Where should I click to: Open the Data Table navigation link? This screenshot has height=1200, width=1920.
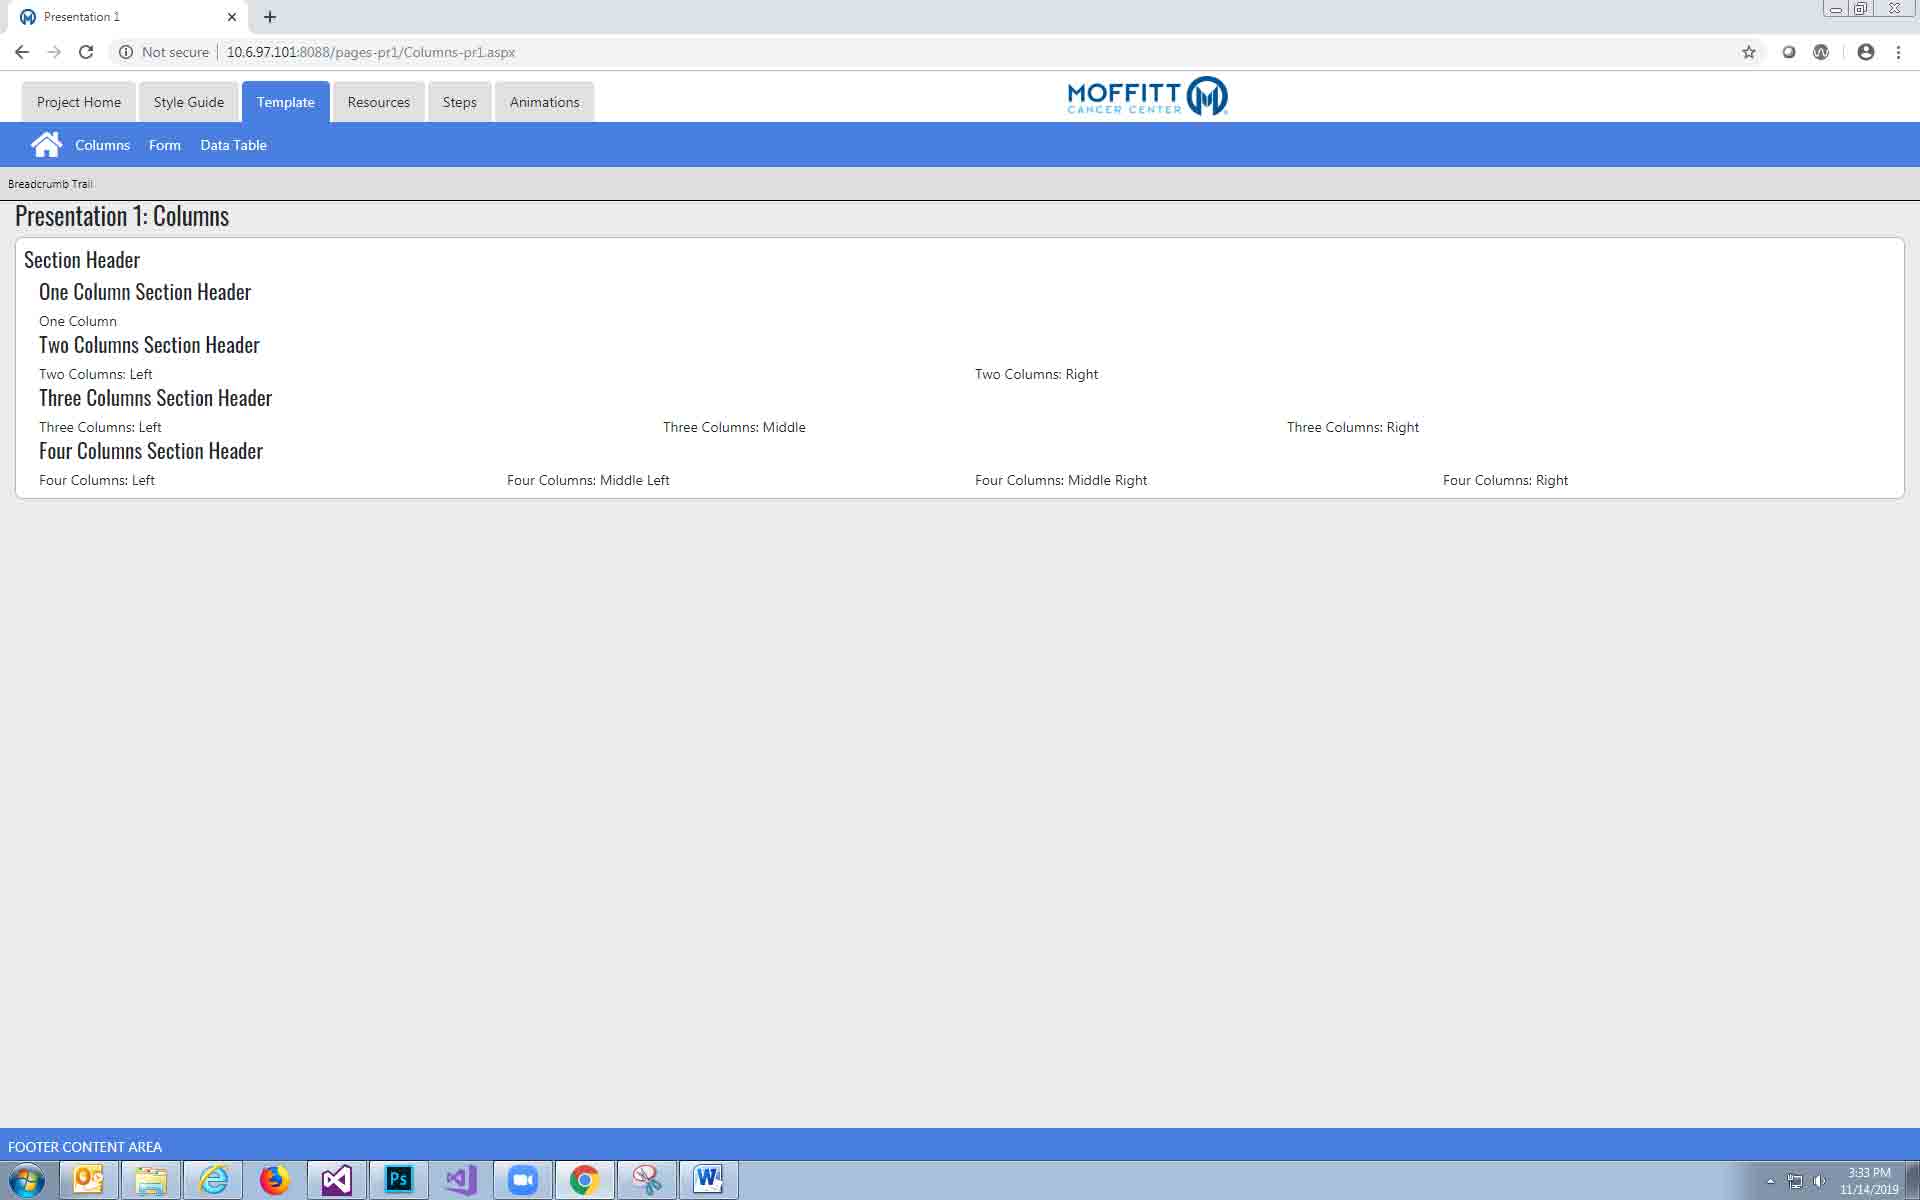(x=233, y=145)
